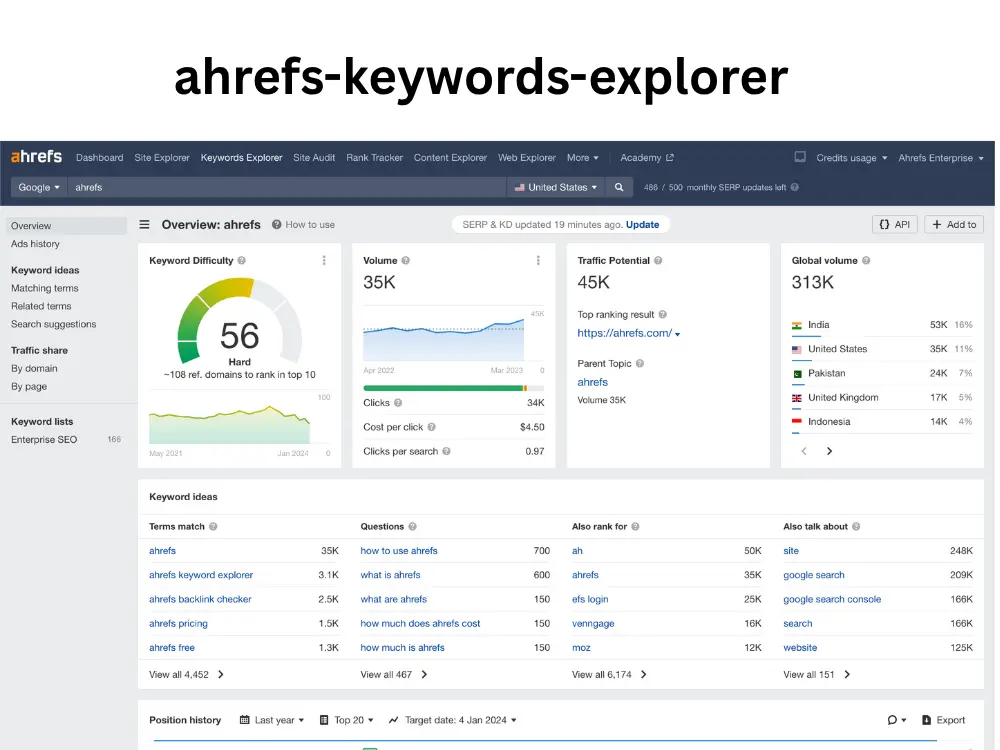The image size is (1000, 750).
Task: Click the Clicks per search help icon
Action: coord(446,452)
